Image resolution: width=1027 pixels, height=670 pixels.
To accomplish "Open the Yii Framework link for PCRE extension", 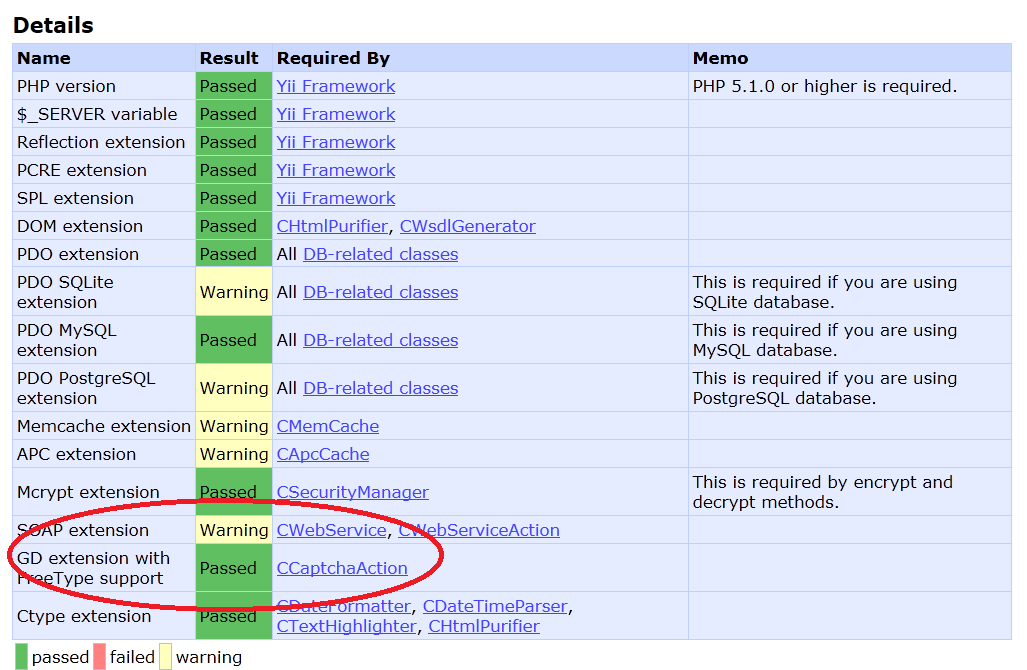I will pos(335,170).
